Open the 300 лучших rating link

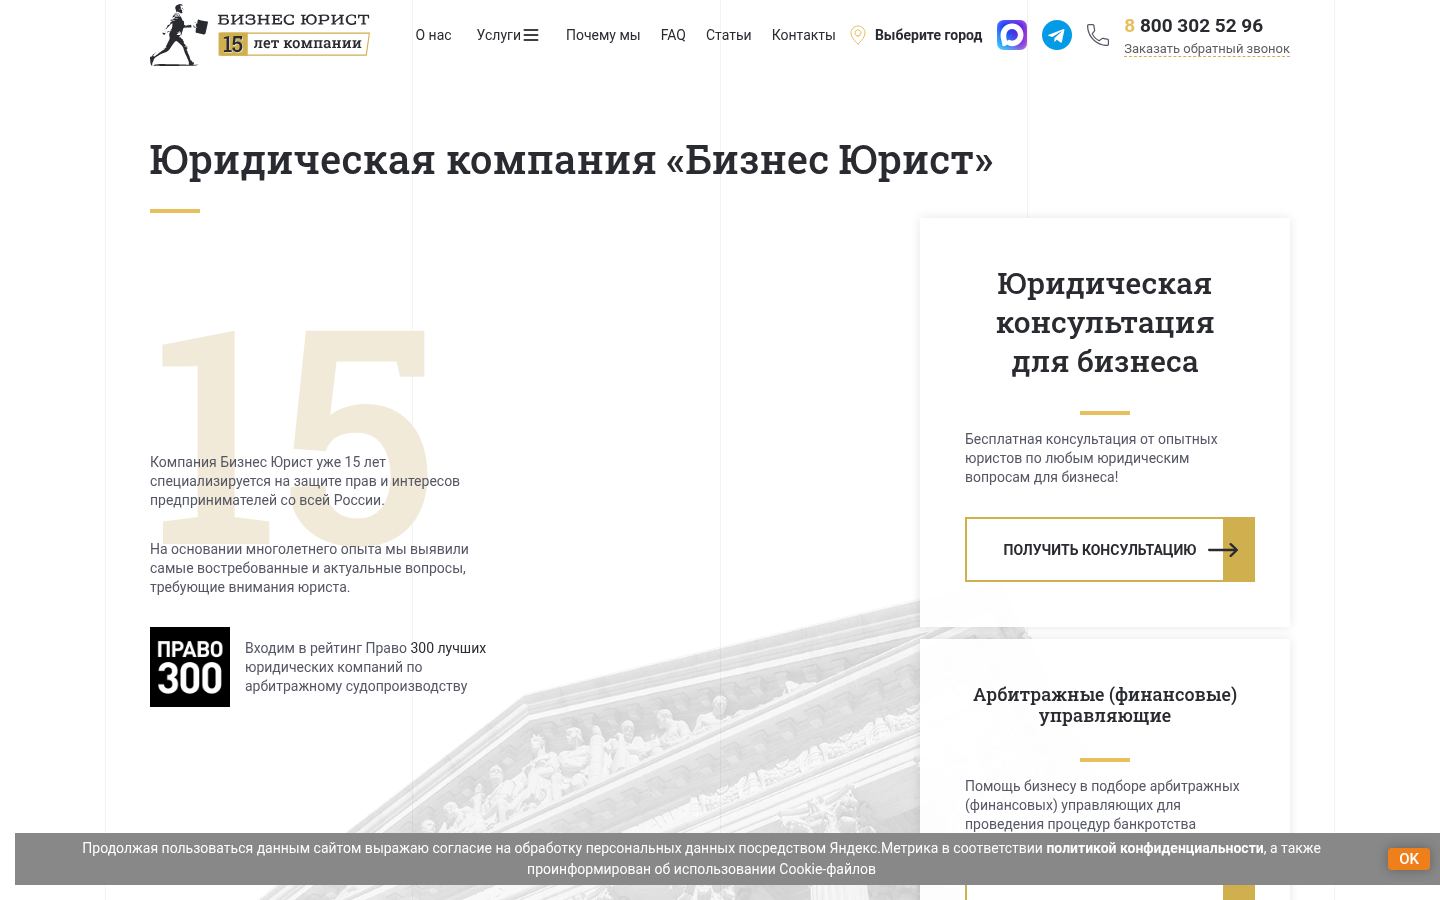(x=448, y=648)
